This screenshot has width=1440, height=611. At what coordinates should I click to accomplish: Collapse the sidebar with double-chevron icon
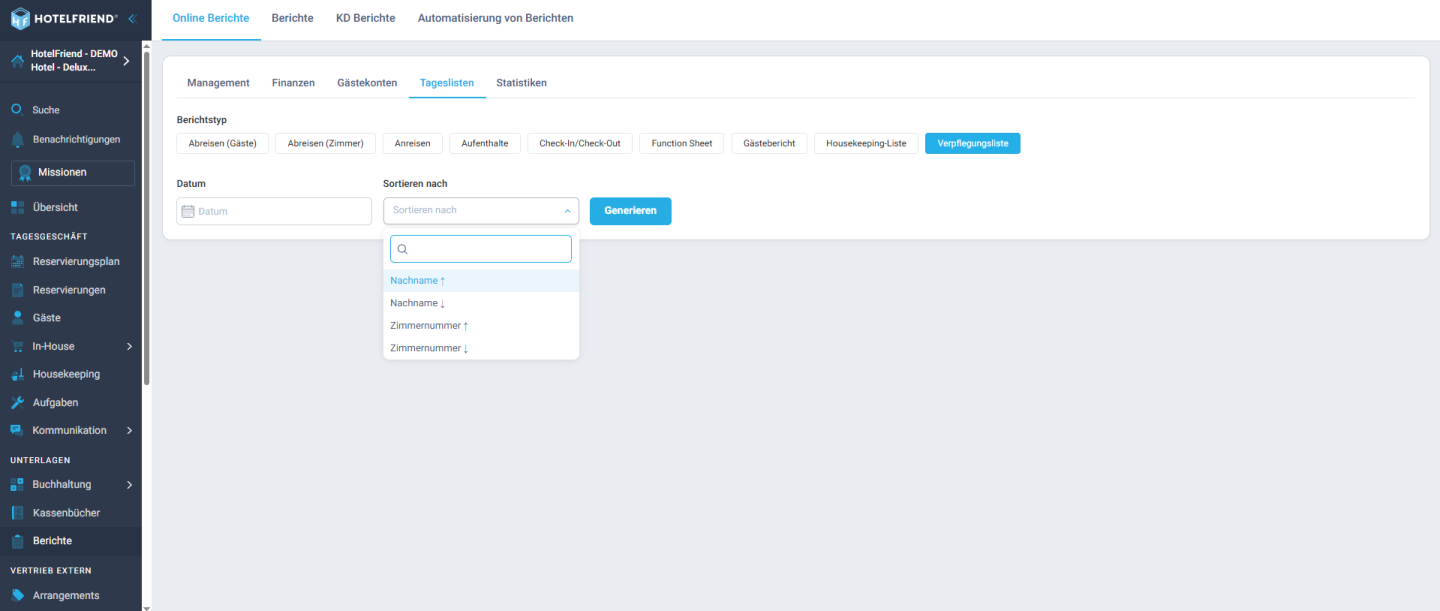[x=132, y=18]
